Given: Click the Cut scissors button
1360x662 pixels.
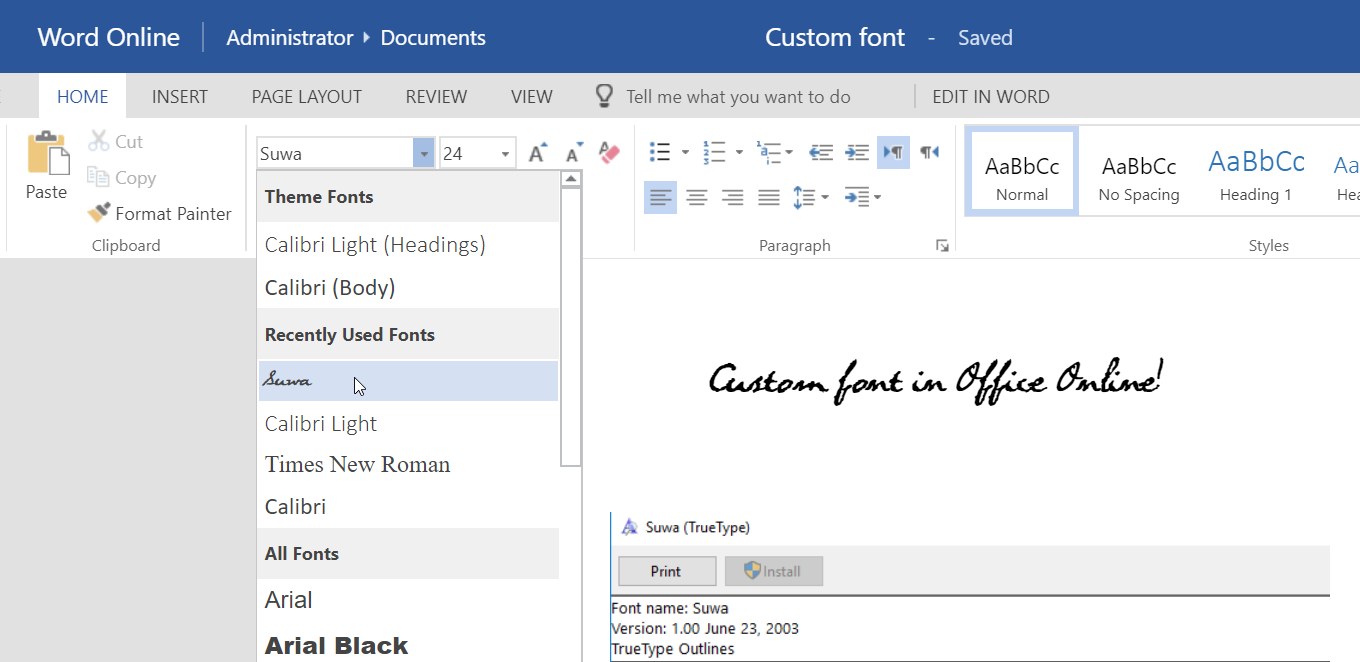Looking at the screenshot, I should pos(115,142).
